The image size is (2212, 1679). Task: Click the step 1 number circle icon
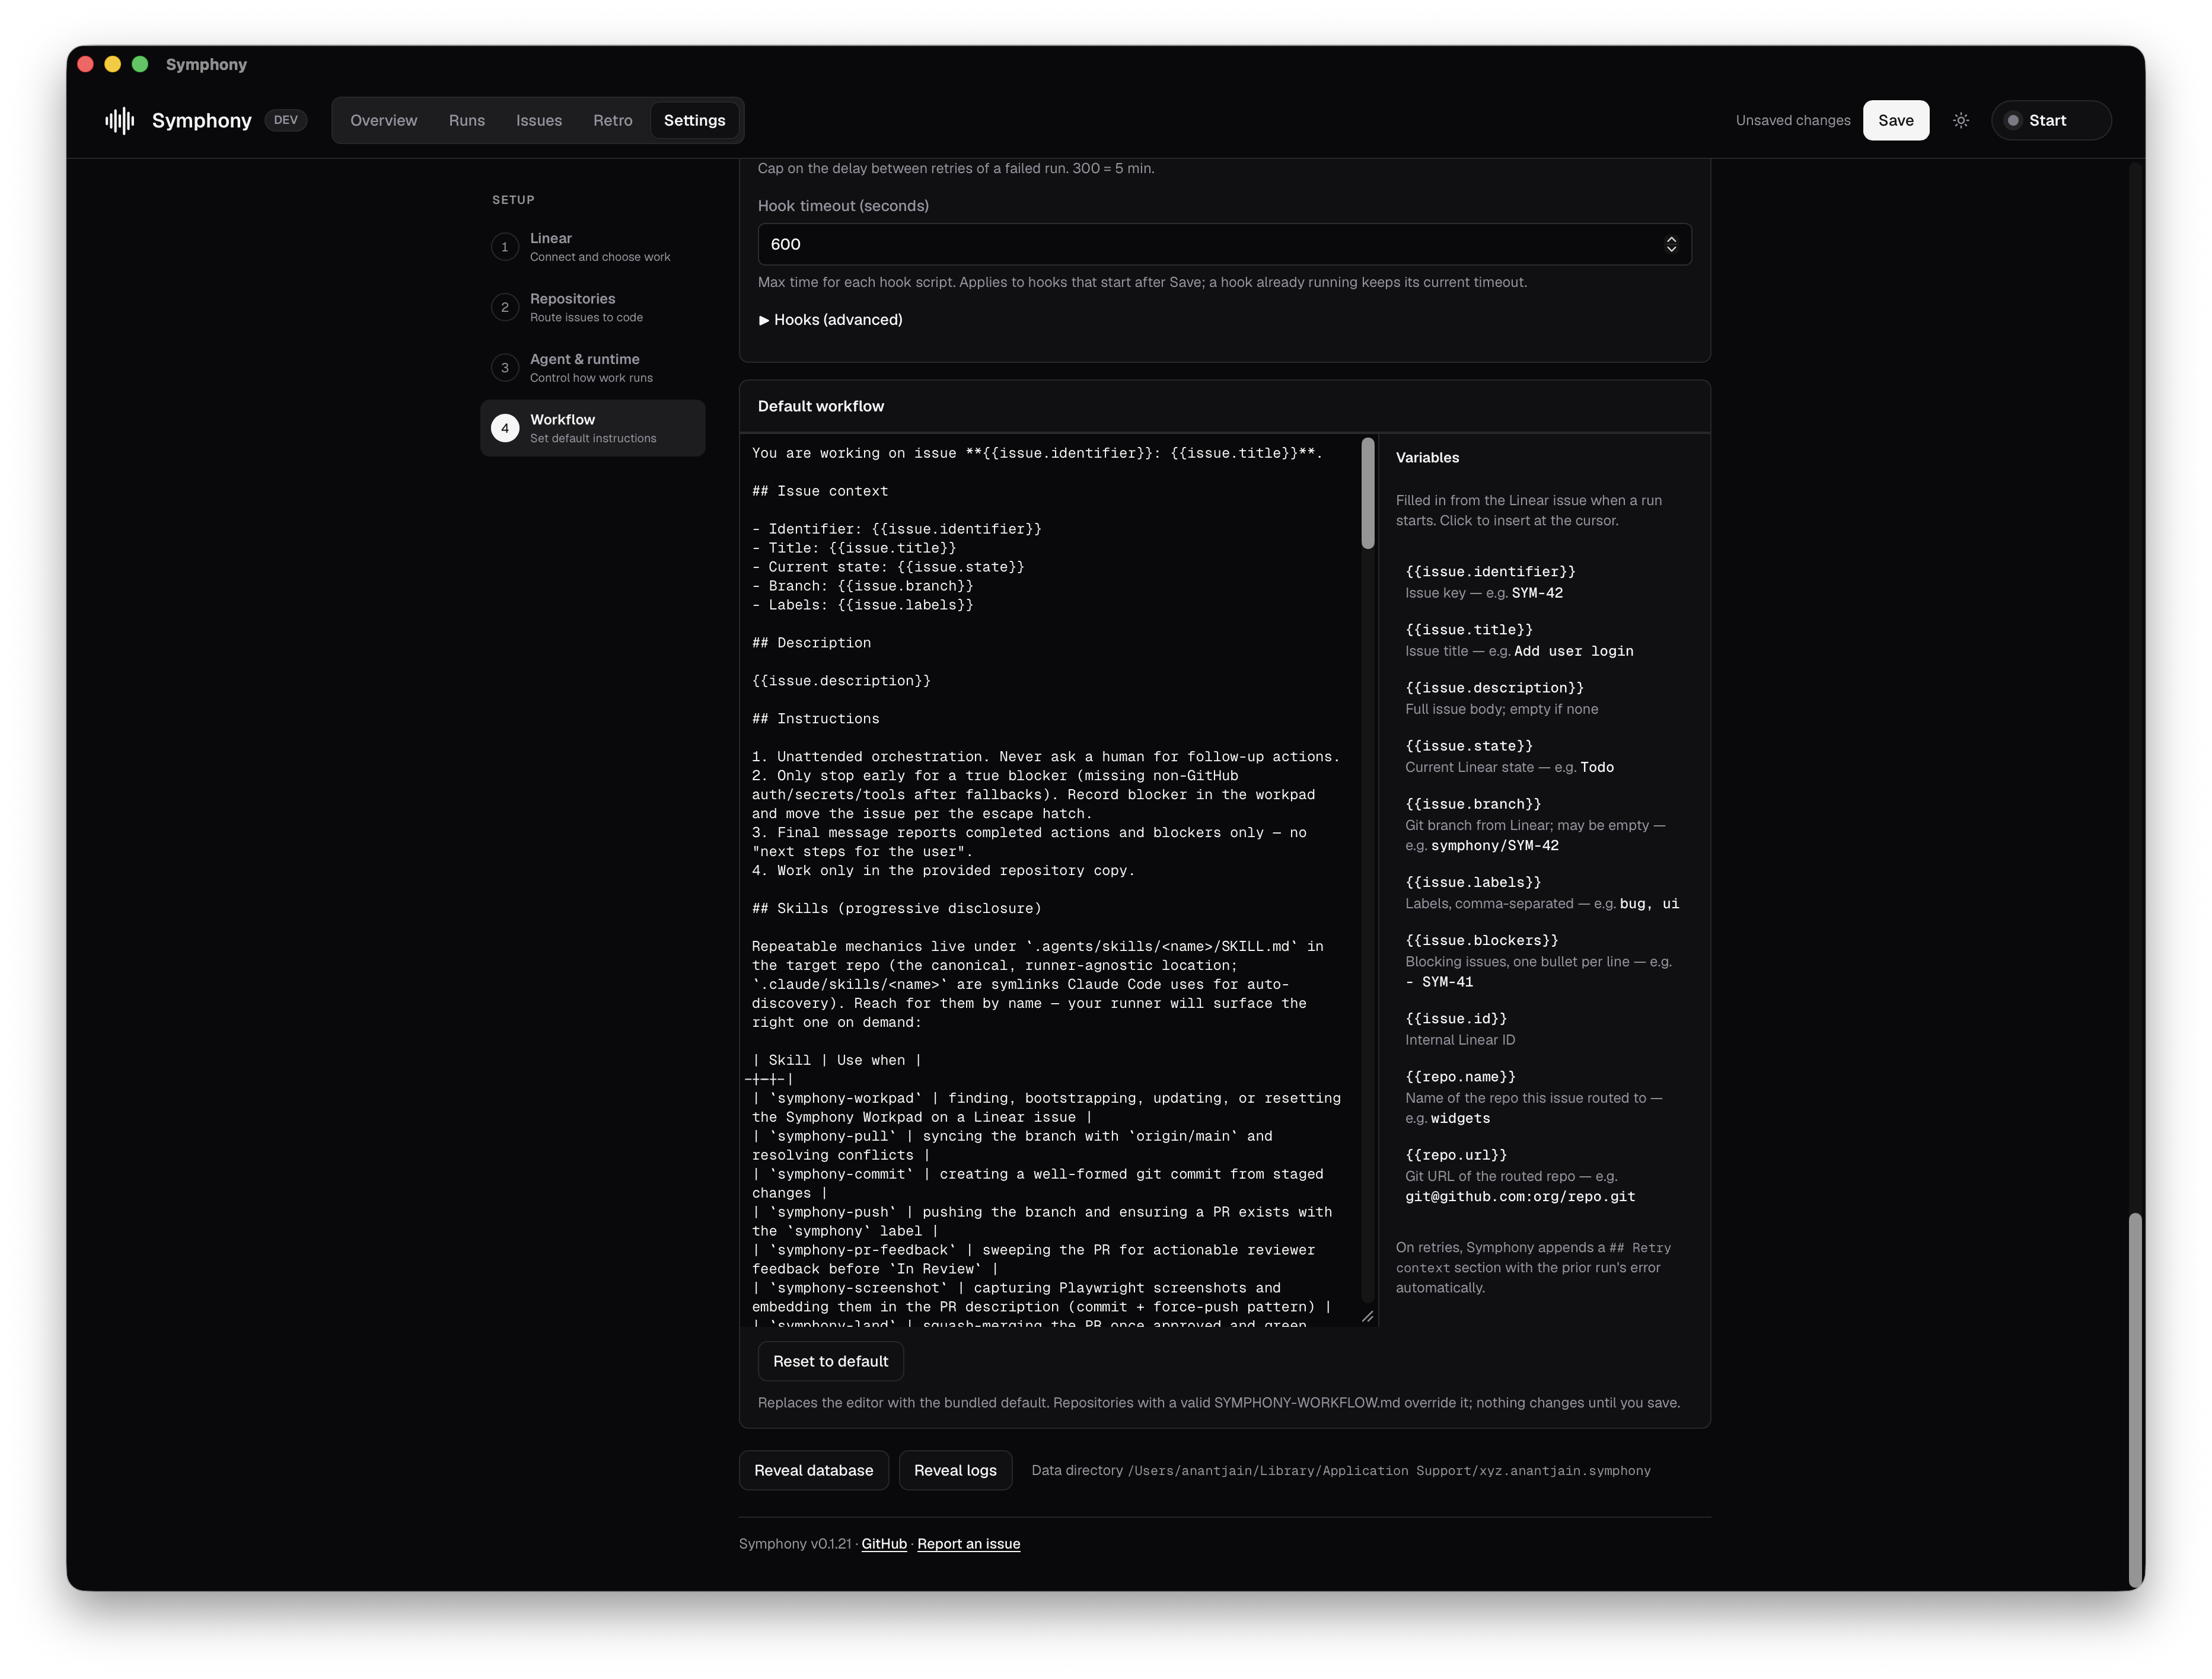point(505,247)
